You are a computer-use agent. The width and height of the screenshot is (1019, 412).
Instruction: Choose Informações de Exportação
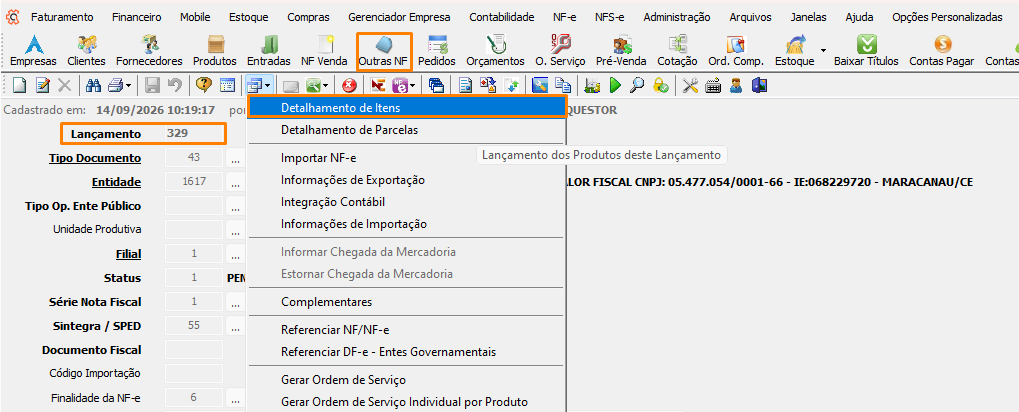[x=407, y=180]
